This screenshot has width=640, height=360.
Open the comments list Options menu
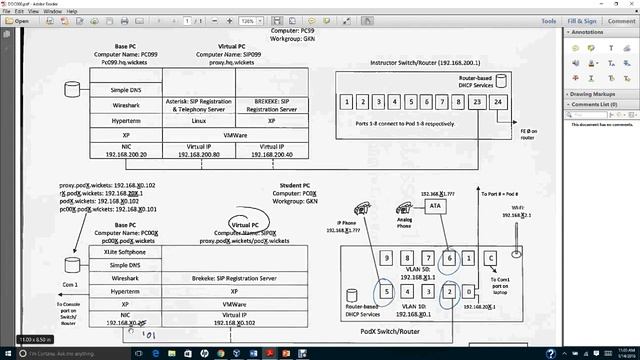click(632, 115)
